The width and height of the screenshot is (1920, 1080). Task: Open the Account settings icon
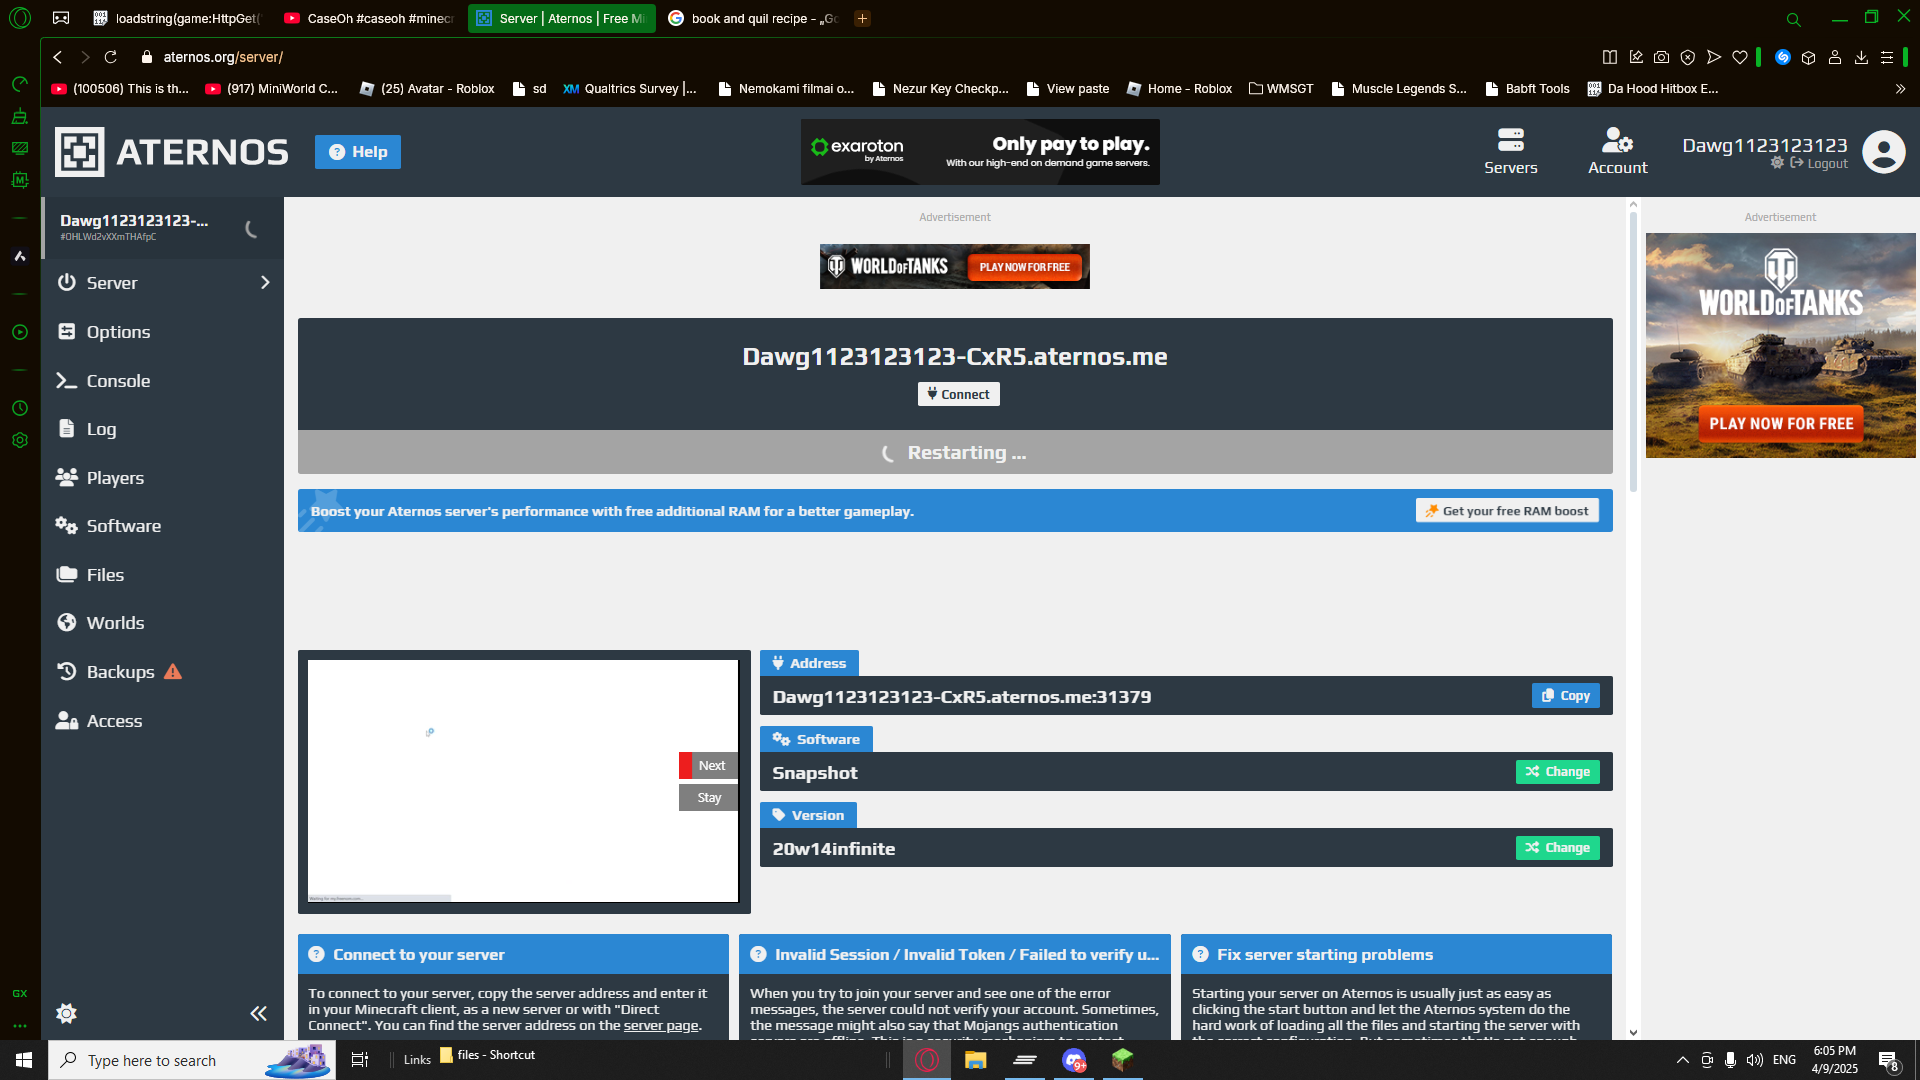point(1617,152)
